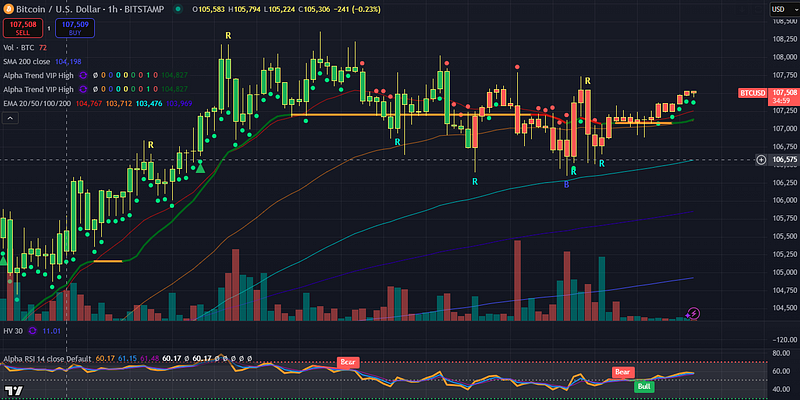Select Alpha Trend VIP High legend above EMA row
The image size is (800, 400).
point(38,89)
